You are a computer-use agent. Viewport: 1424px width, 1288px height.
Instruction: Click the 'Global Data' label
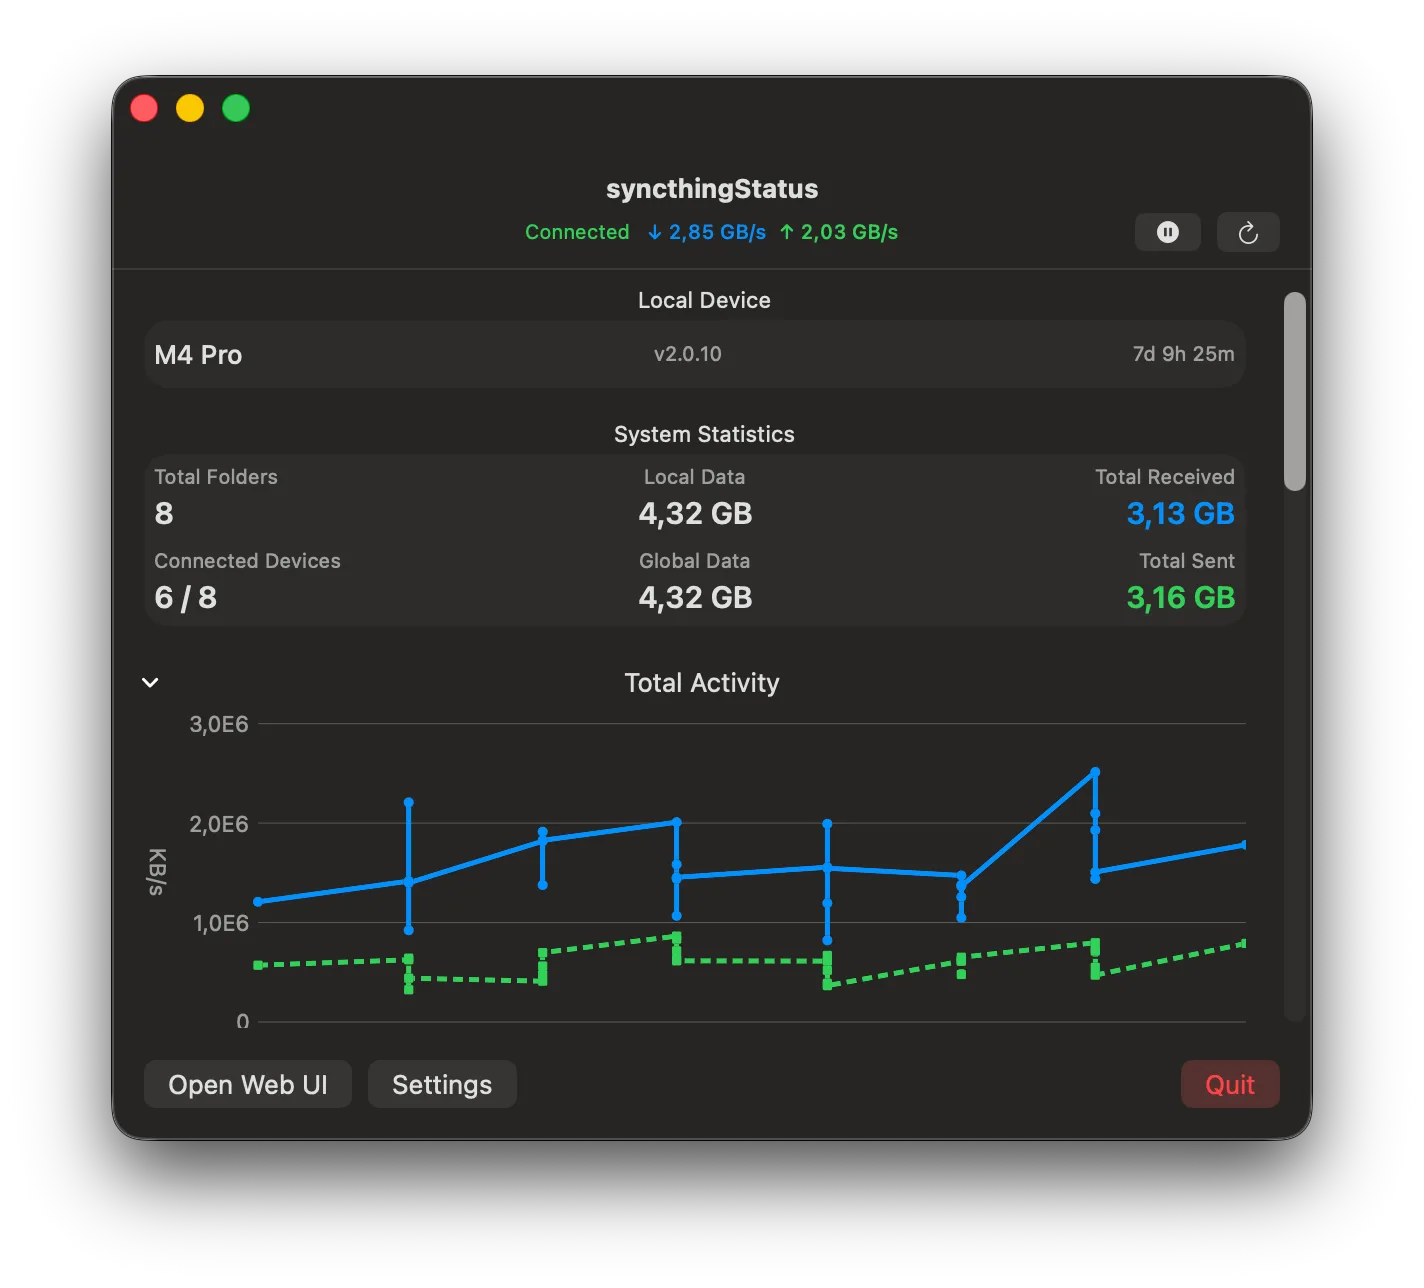pyautogui.click(x=694, y=561)
